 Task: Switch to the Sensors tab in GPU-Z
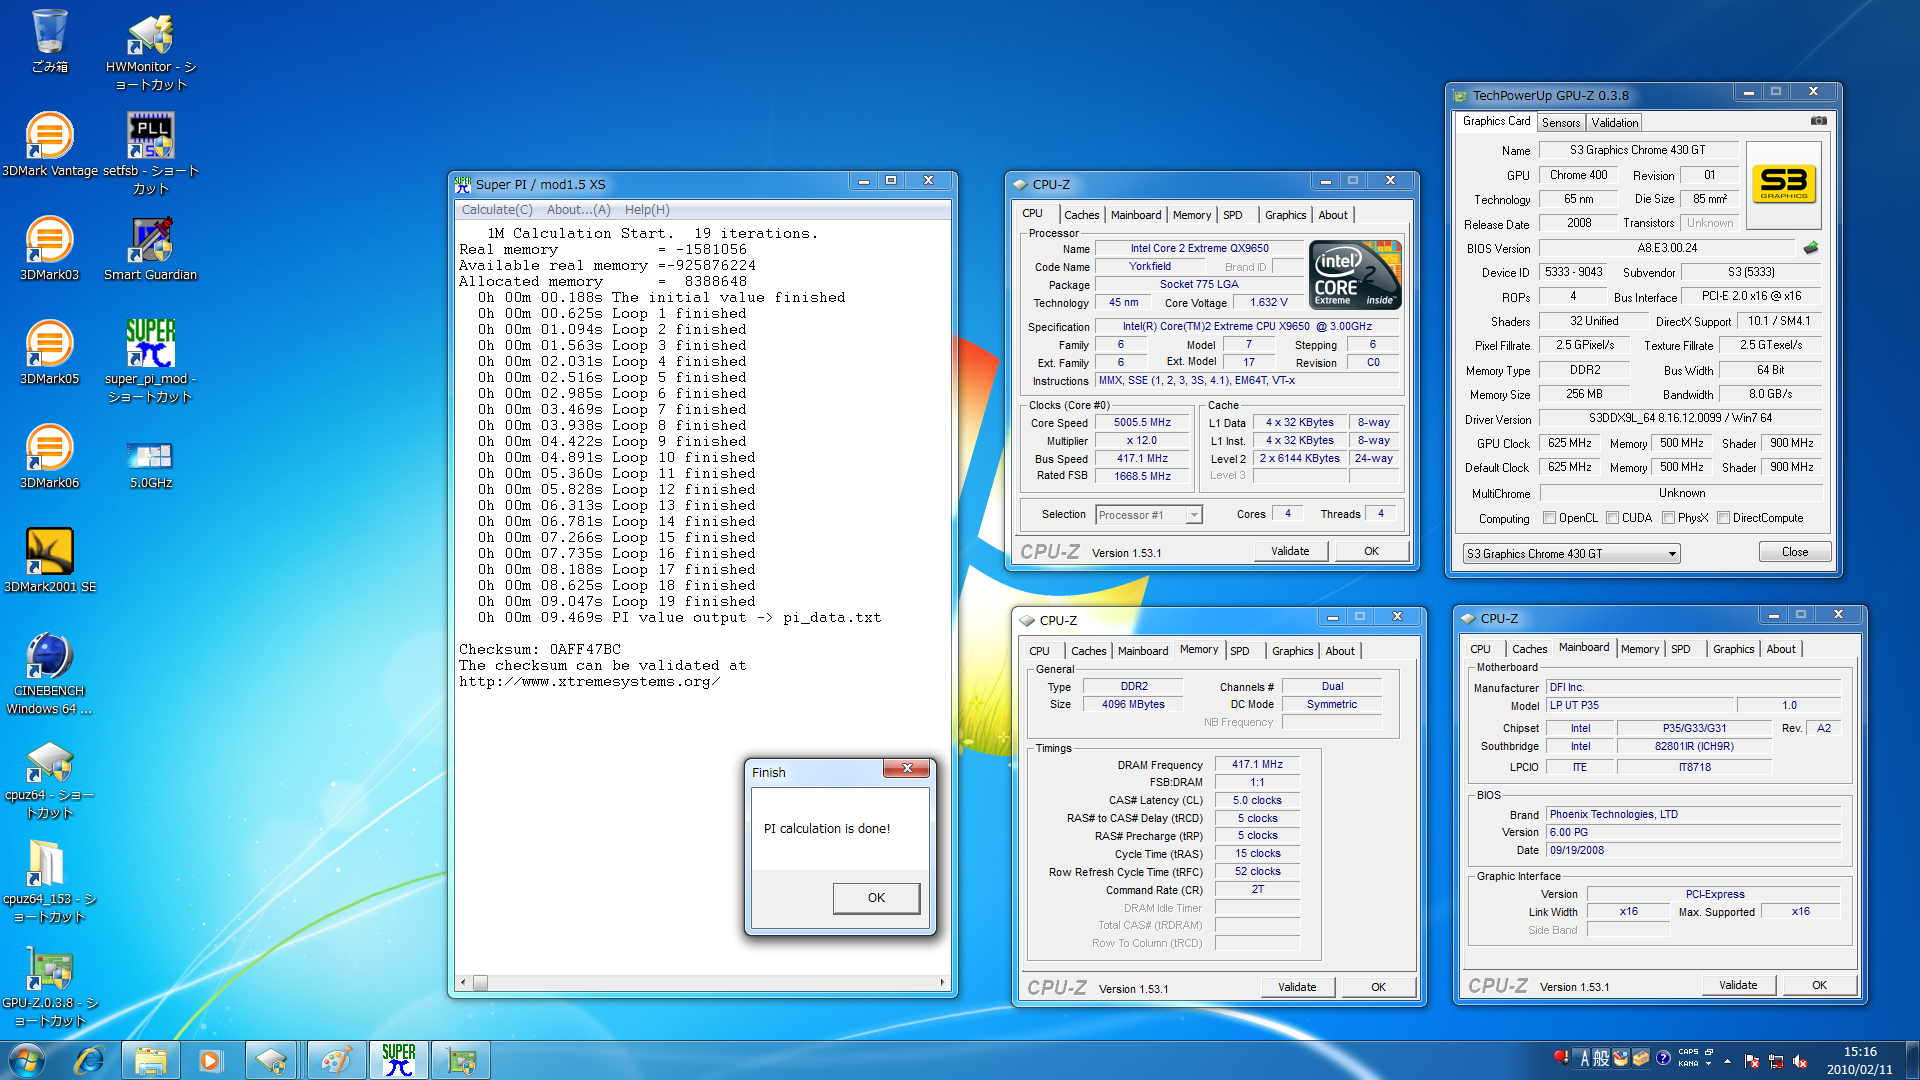pos(1560,123)
